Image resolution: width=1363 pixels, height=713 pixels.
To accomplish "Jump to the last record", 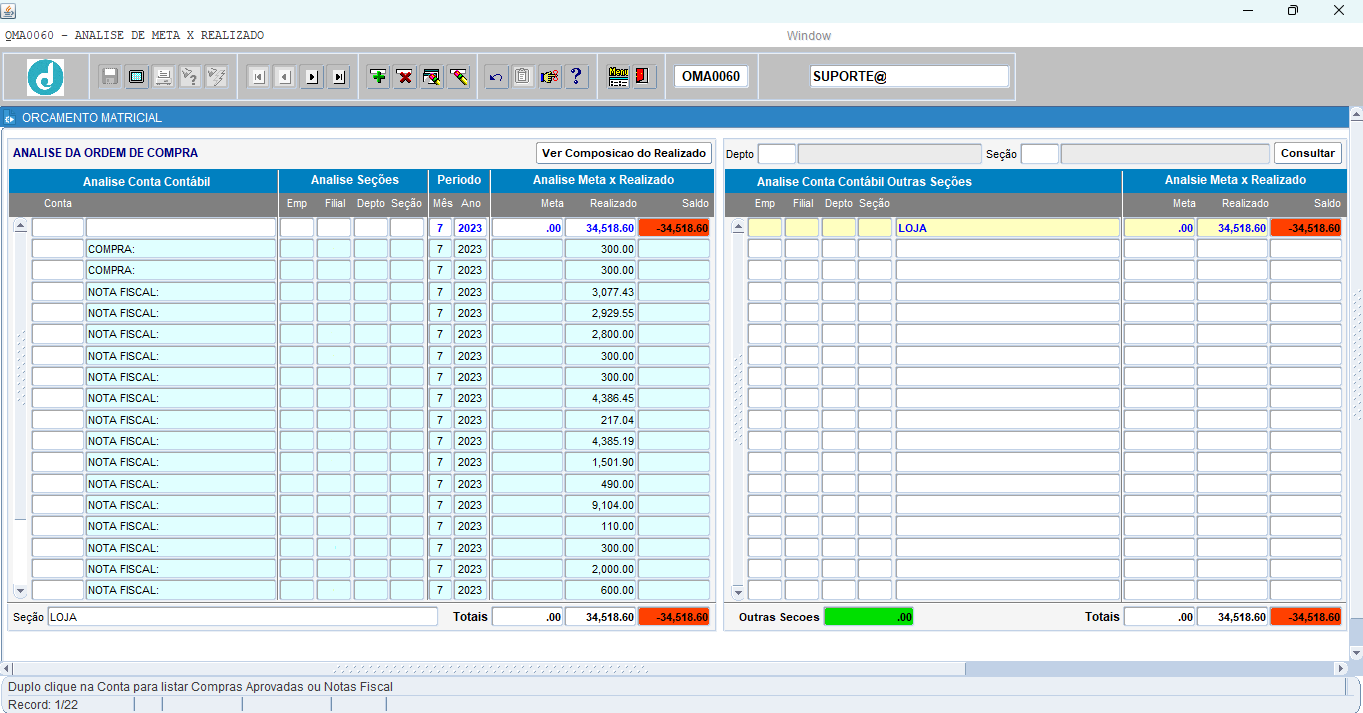I will 339,77.
